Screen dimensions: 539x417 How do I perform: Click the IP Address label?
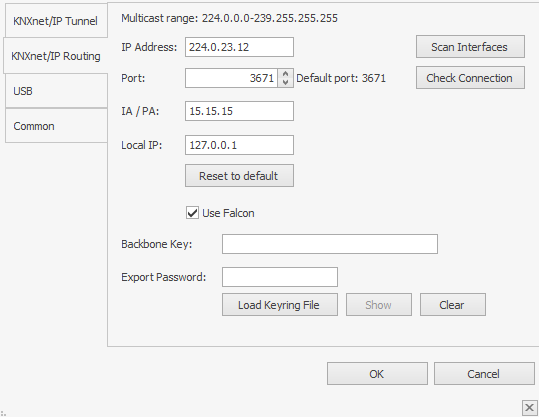tap(149, 47)
